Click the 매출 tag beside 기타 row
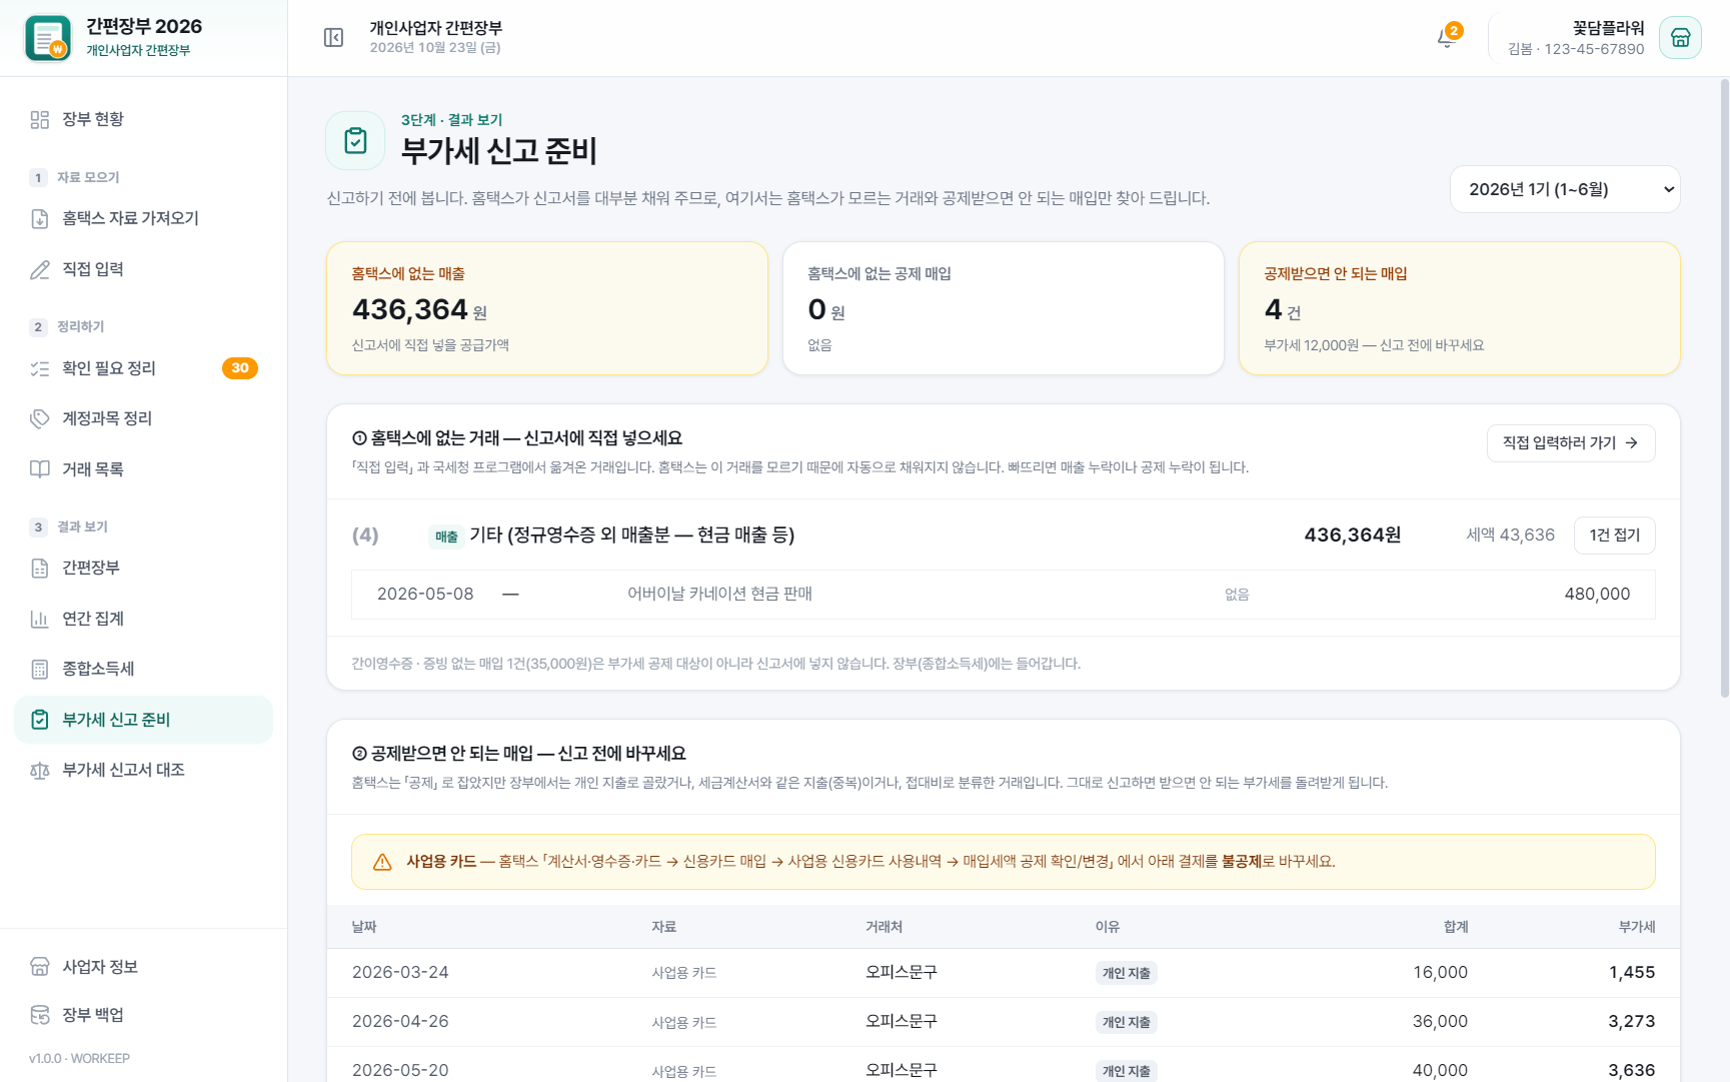This screenshot has width=1730, height=1082. (446, 536)
